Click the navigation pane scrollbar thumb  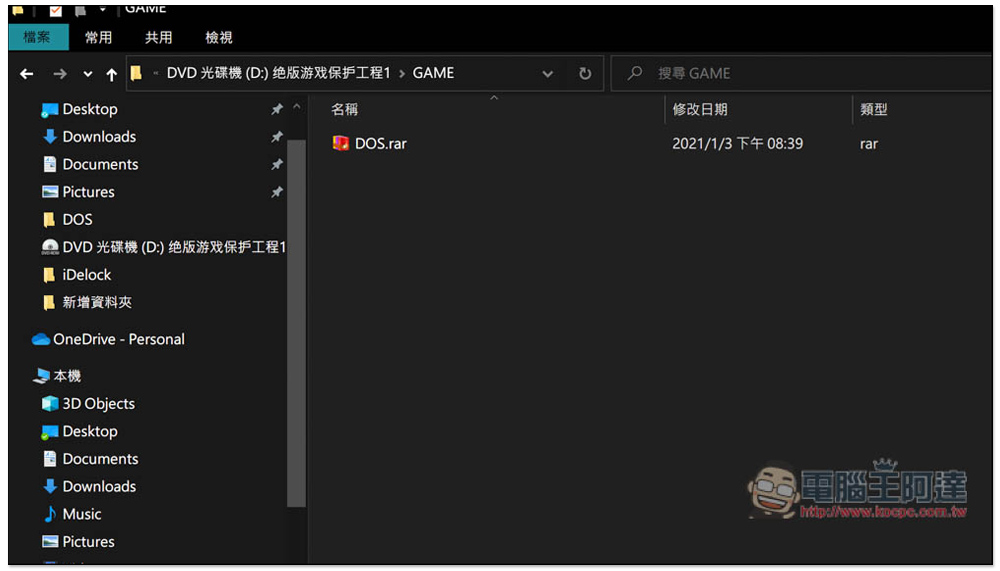click(x=297, y=323)
